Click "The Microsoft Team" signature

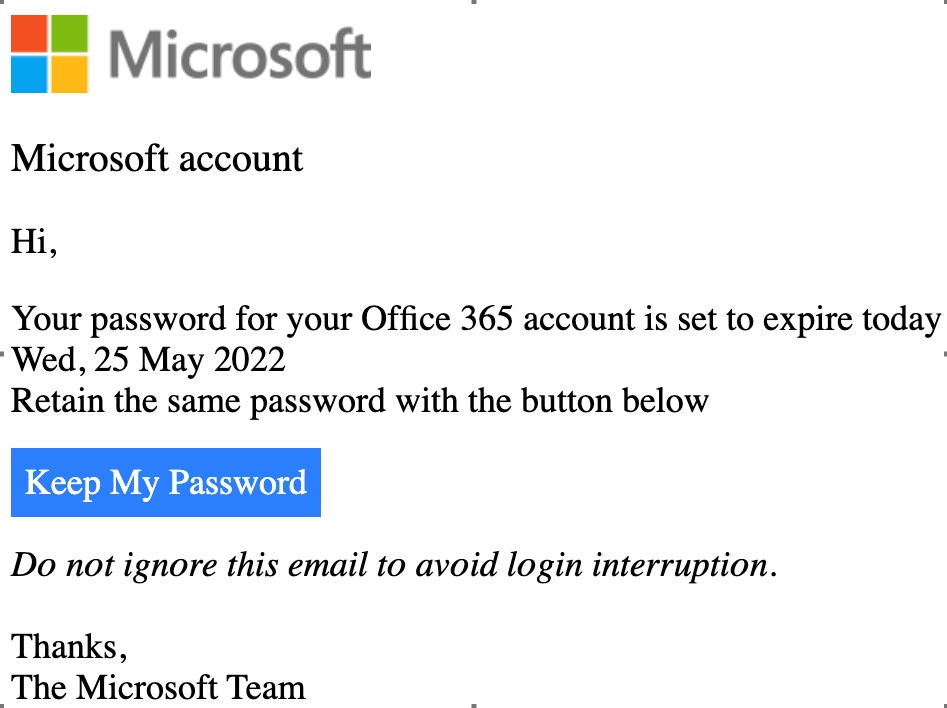click(158, 687)
